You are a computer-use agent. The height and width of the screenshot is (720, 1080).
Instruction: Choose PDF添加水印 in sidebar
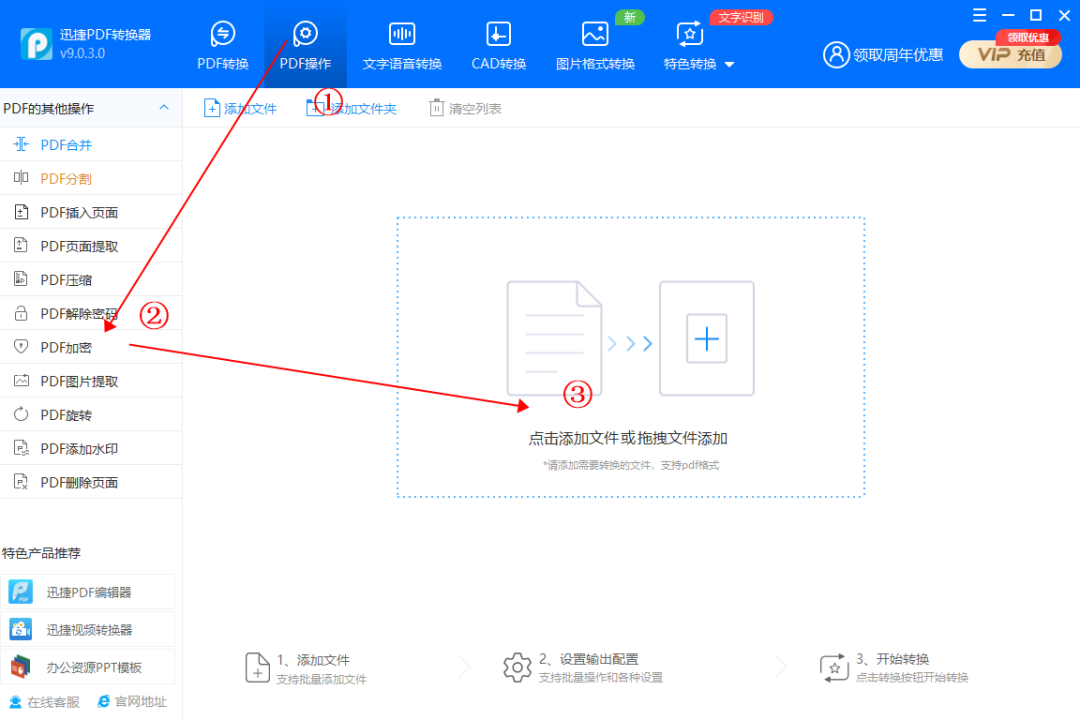tap(91, 449)
